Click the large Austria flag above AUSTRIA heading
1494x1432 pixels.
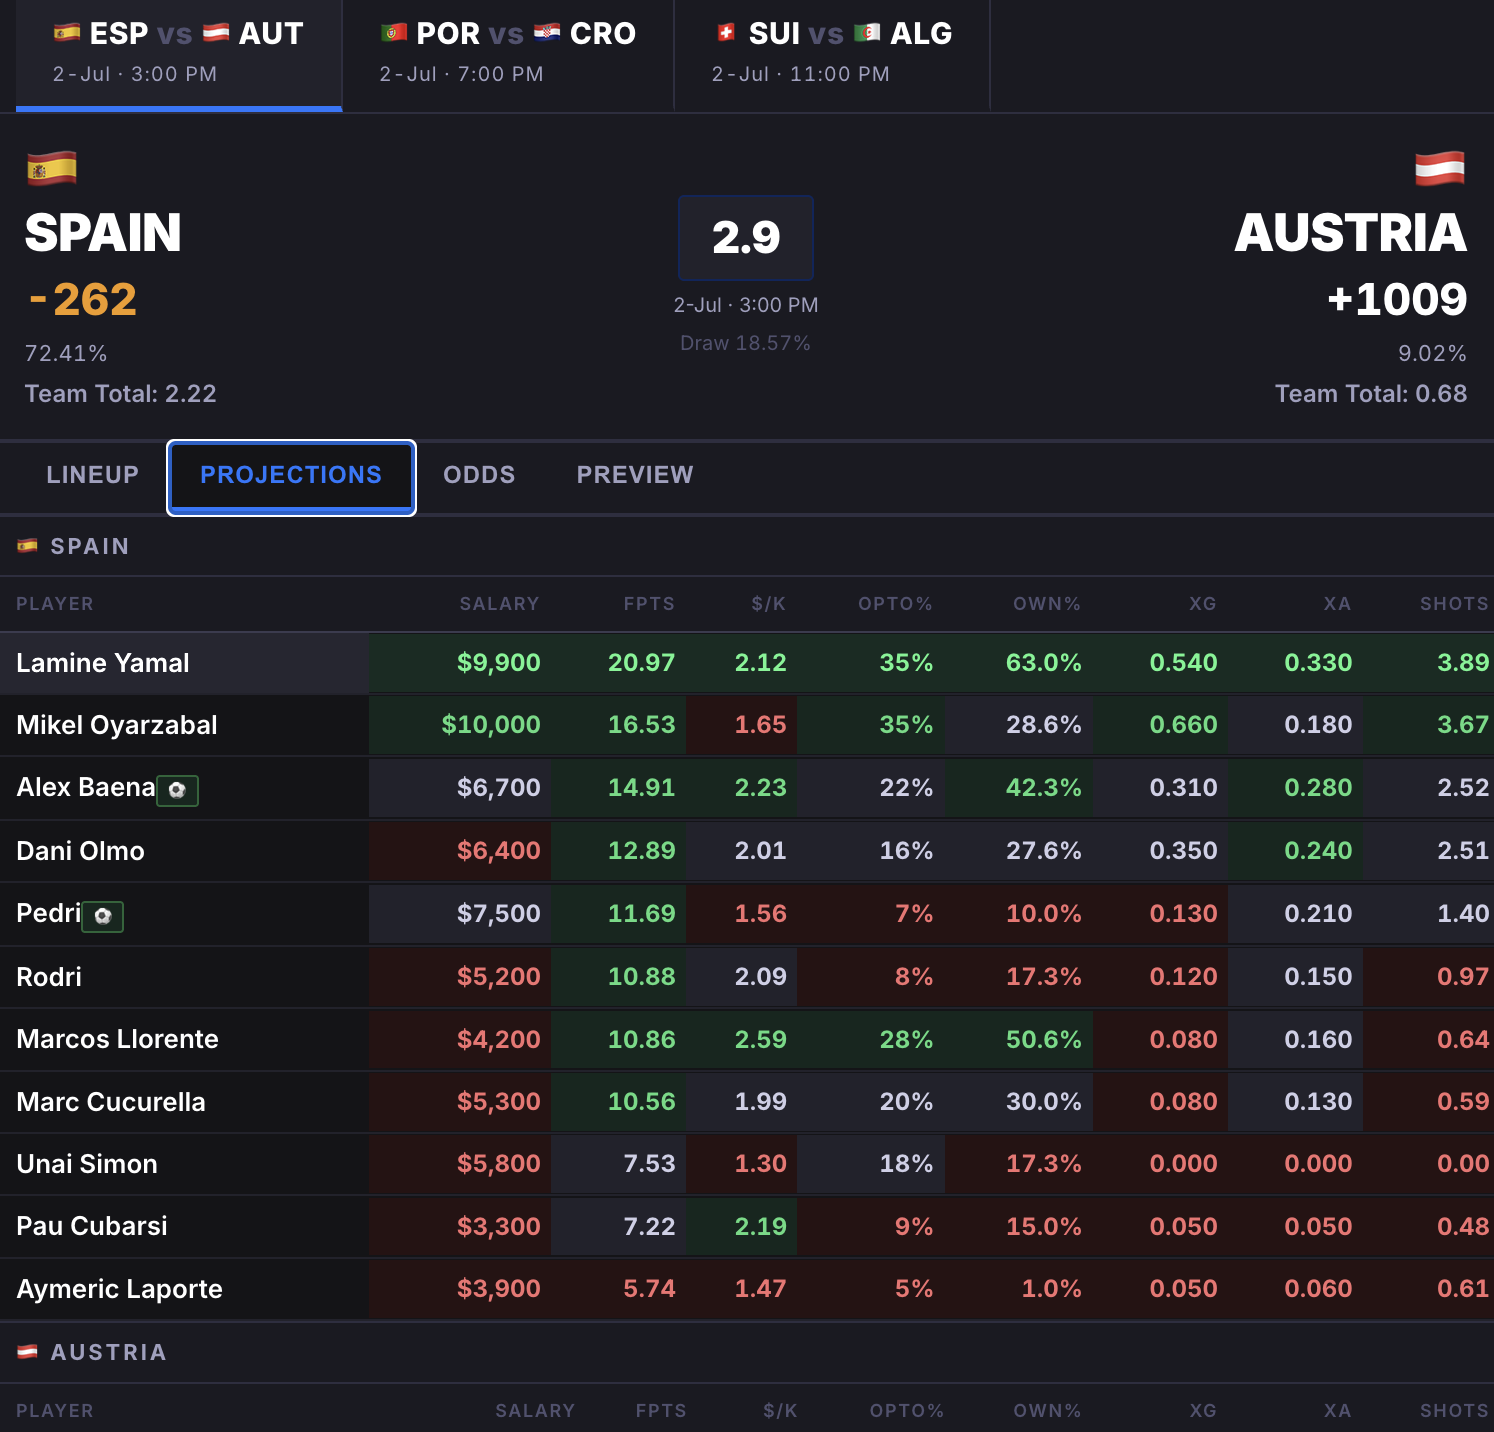(x=1440, y=168)
